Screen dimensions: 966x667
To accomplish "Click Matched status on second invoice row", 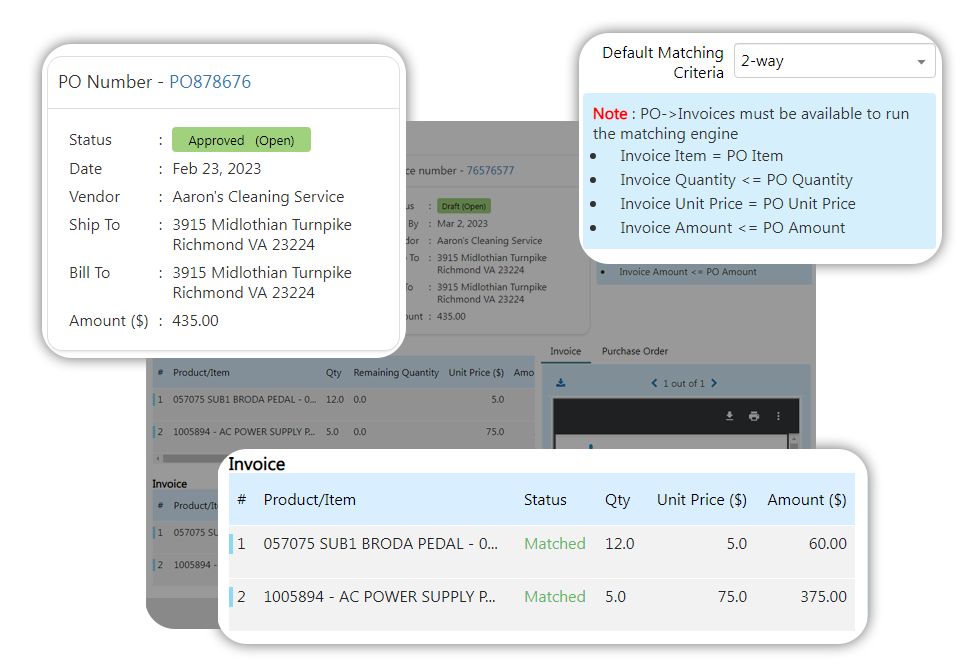I will pyautogui.click(x=554, y=597).
